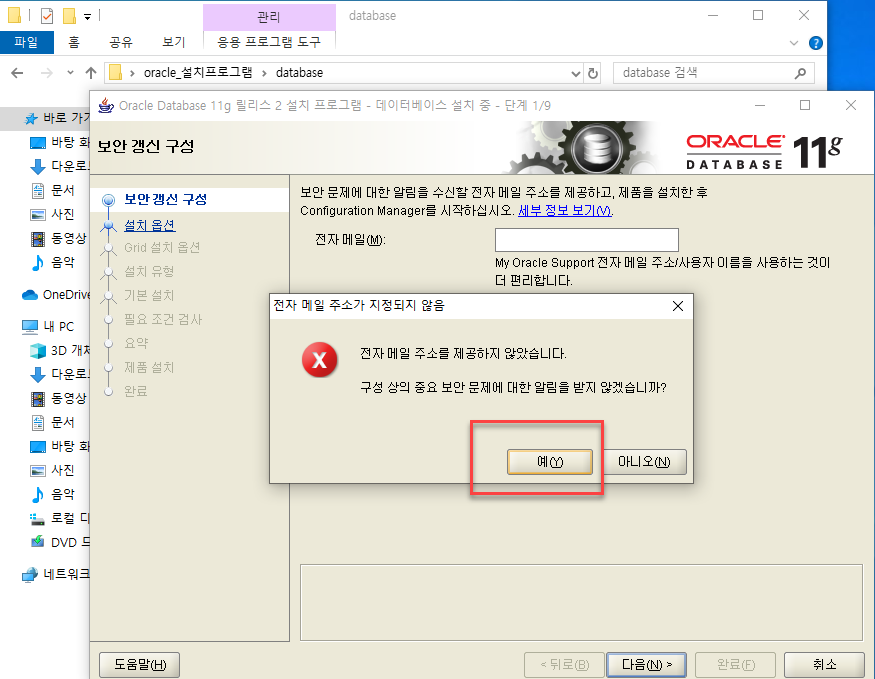
Task: Go forward in Explorer navigation
Action: 47,73
